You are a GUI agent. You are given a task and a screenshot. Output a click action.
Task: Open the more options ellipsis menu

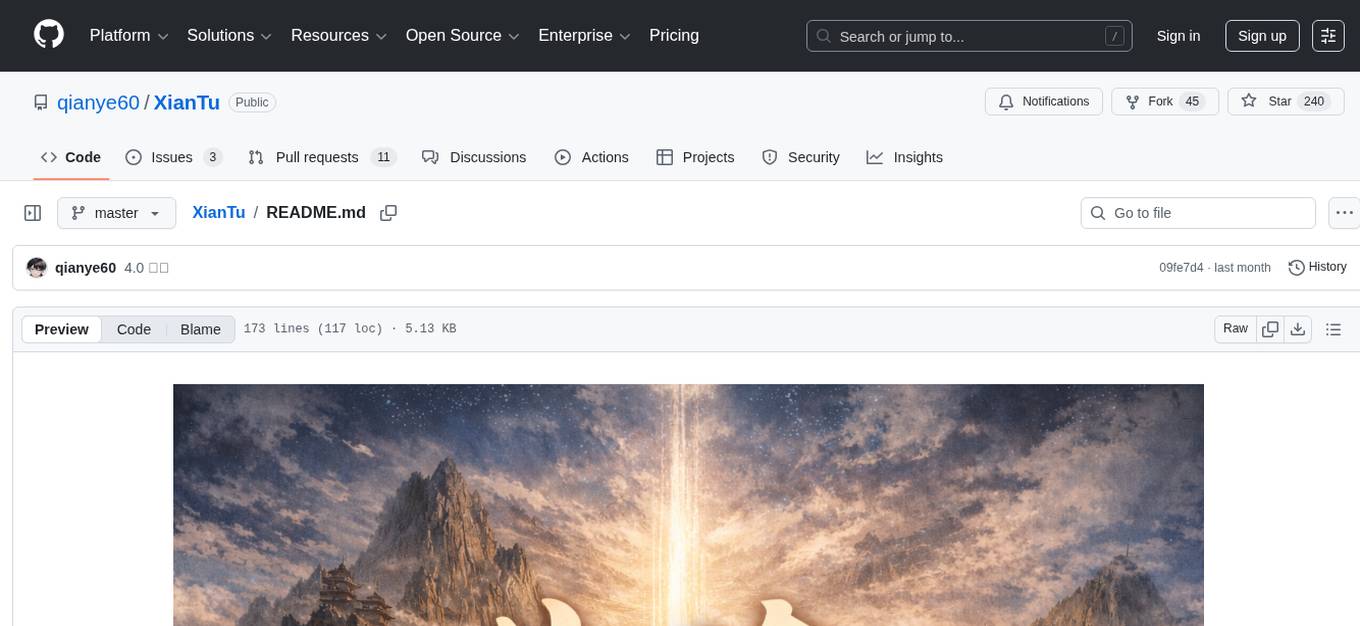(x=1344, y=212)
